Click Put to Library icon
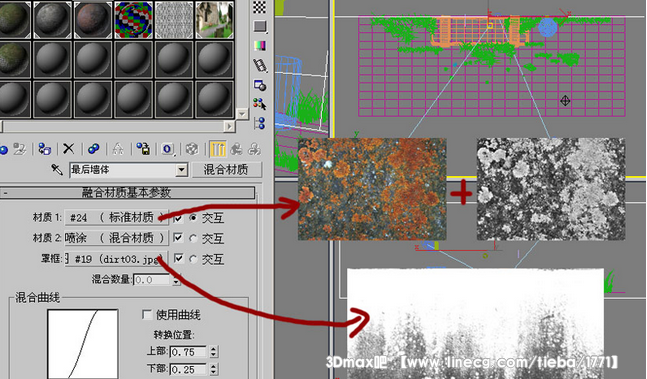The width and height of the screenshot is (647, 379). [x=143, y=149]
